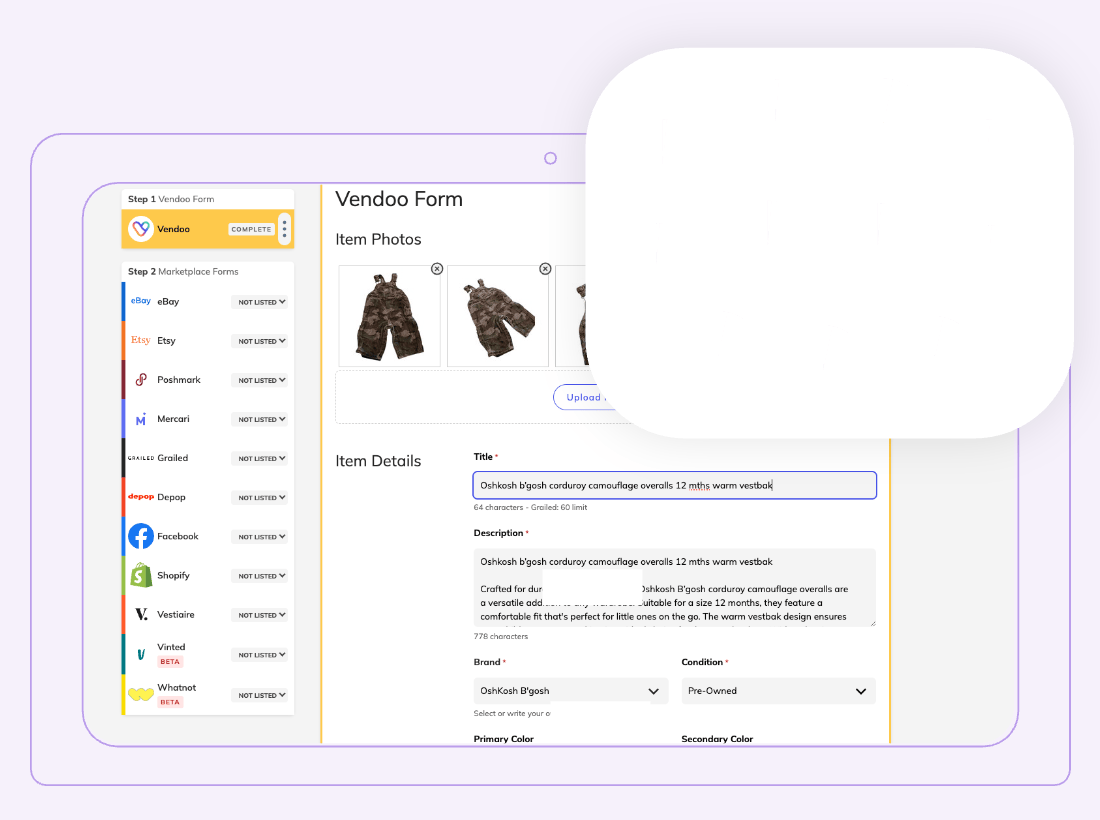The width and height of the screenshot is (1100, 820).
Task: Open the first overalls photo thumbnail
Action: [389, 316]
